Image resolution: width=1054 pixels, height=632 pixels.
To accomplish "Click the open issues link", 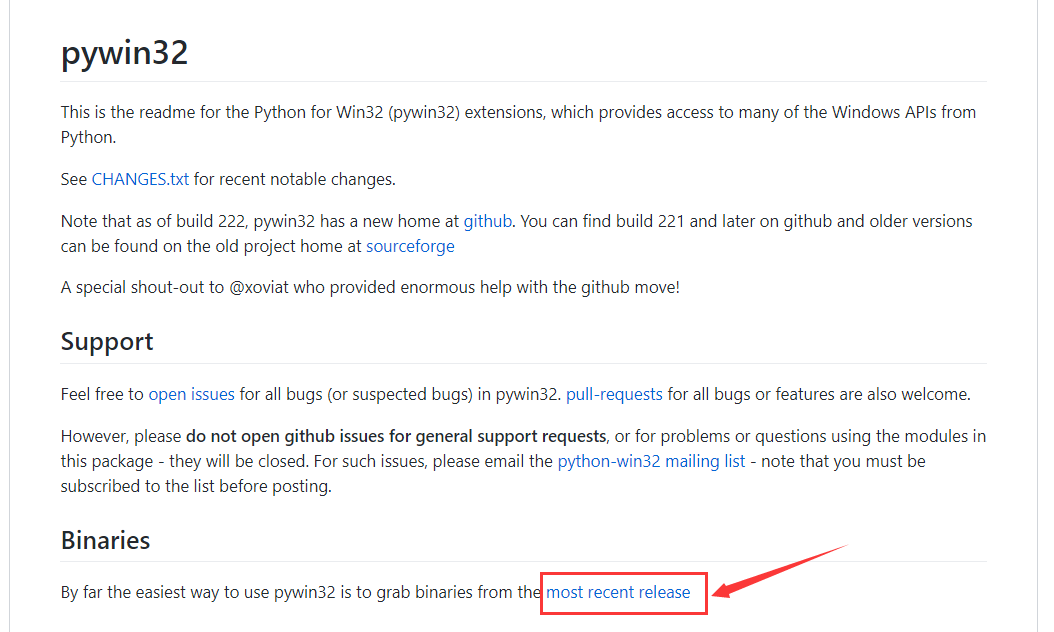I will pyautogui.click(x=192, y=394).
